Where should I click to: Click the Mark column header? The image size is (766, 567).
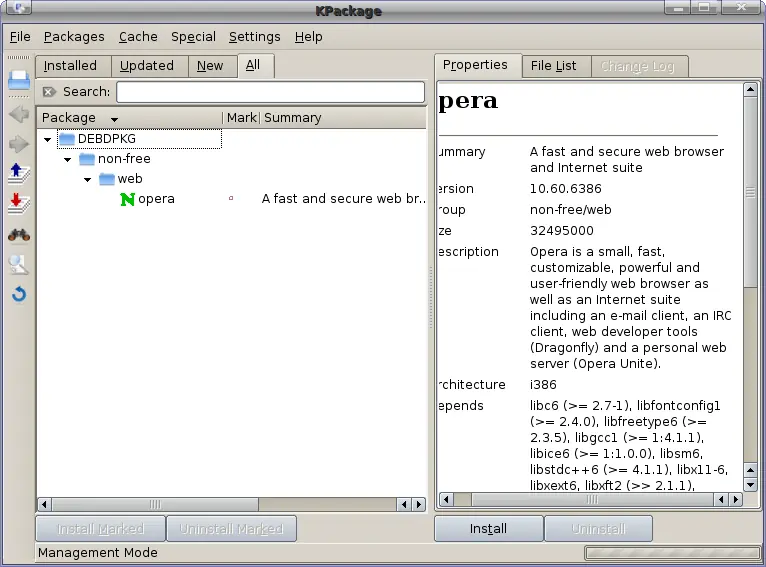click(241, 118)
